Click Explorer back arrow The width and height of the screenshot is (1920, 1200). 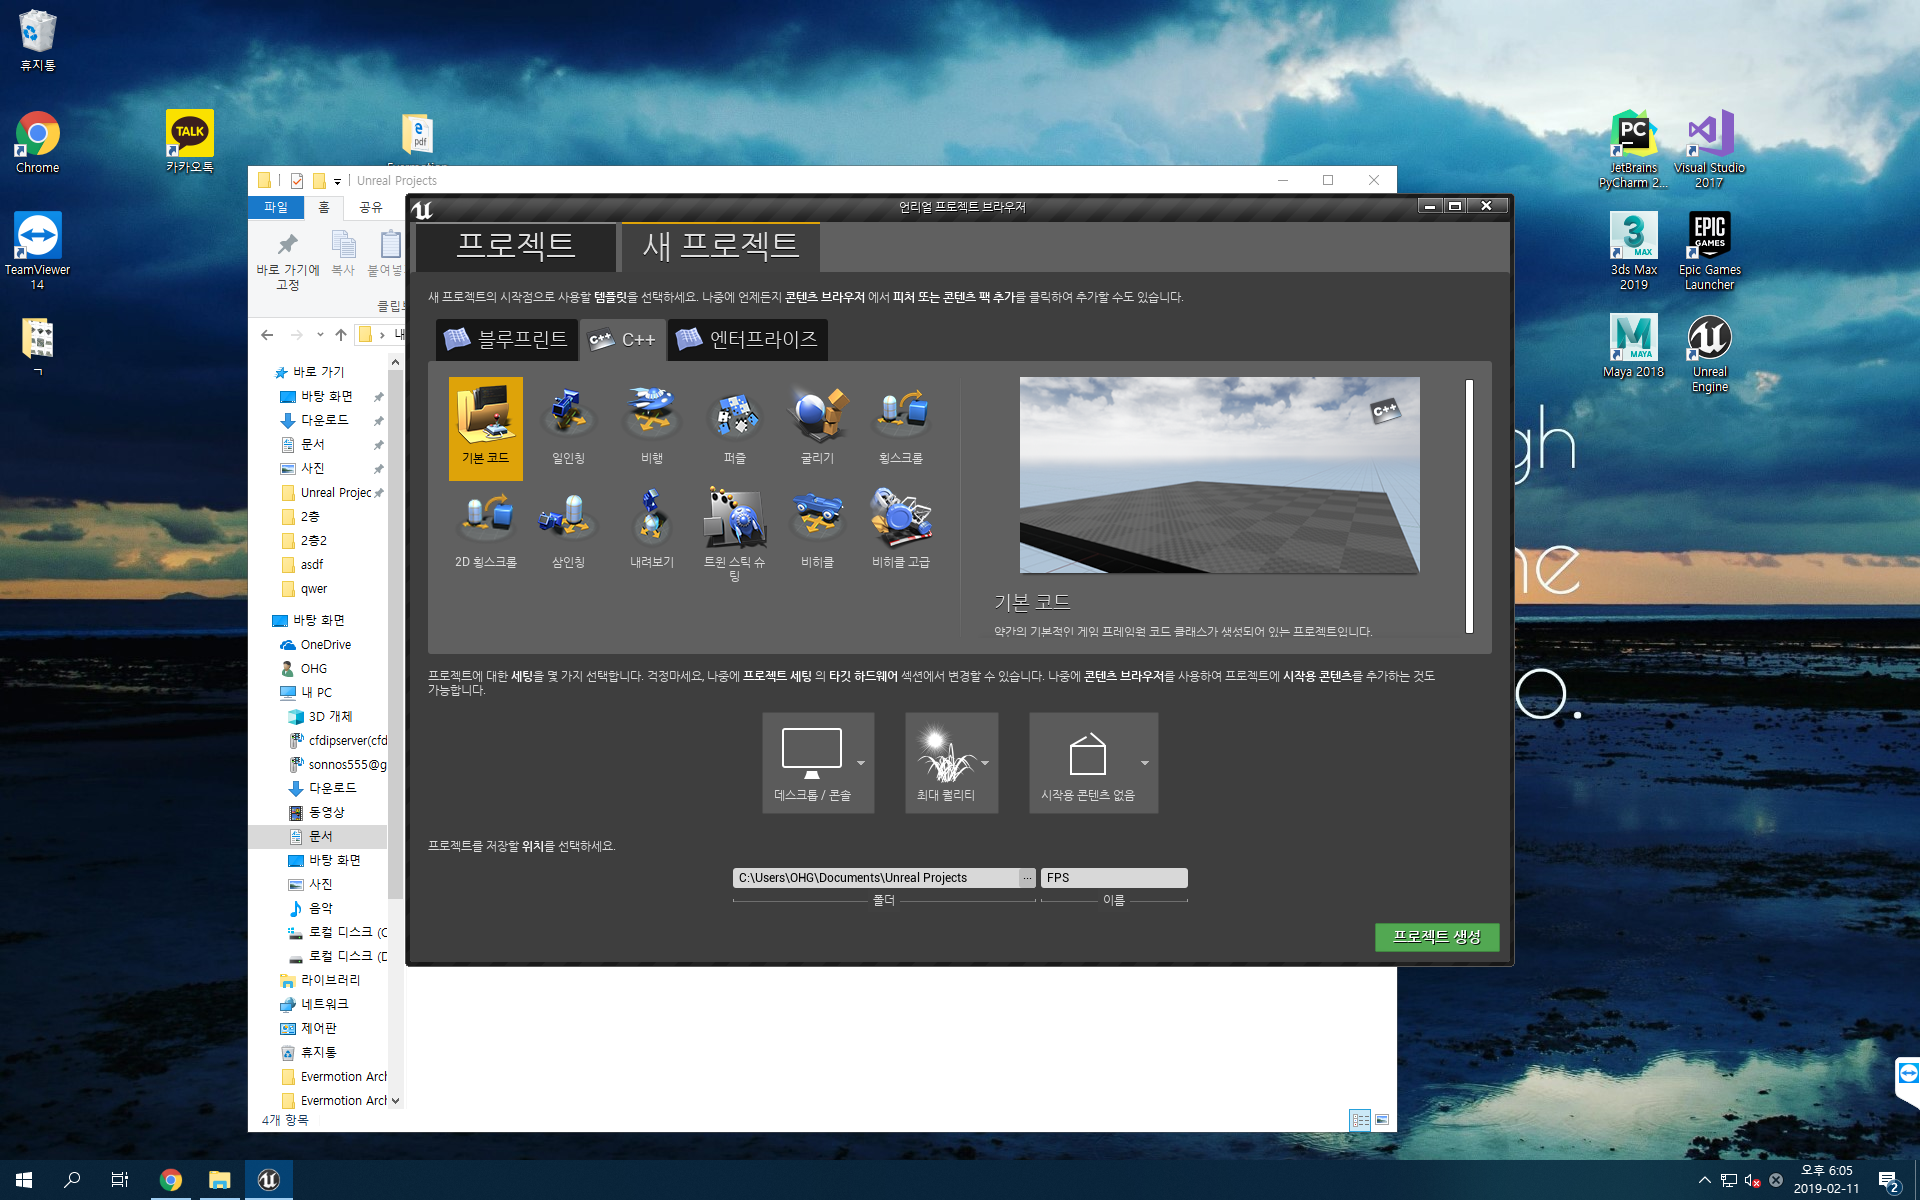tap(267, 335)
